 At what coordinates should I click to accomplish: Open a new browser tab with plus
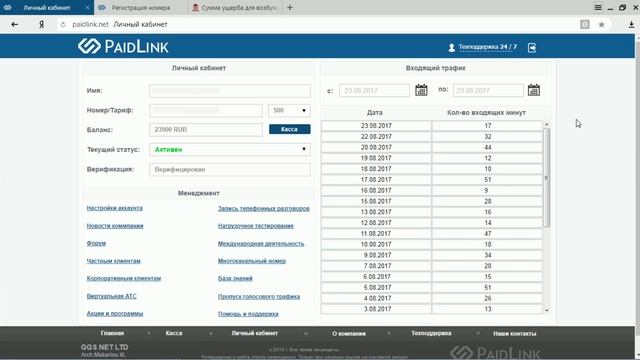point(290,7)
